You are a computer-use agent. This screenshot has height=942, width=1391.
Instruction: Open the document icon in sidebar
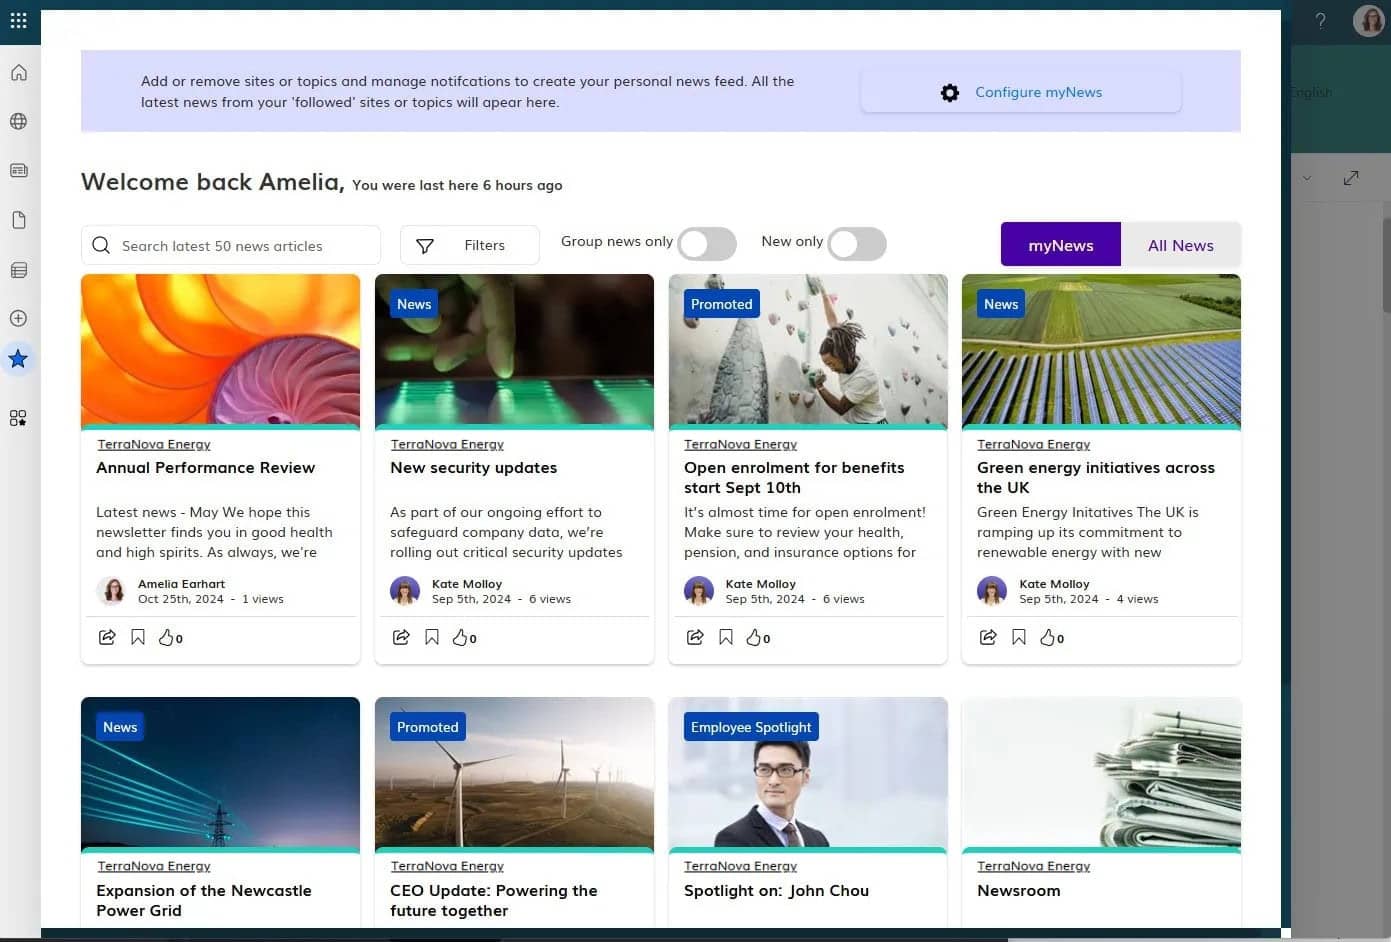tap(19, 220)
